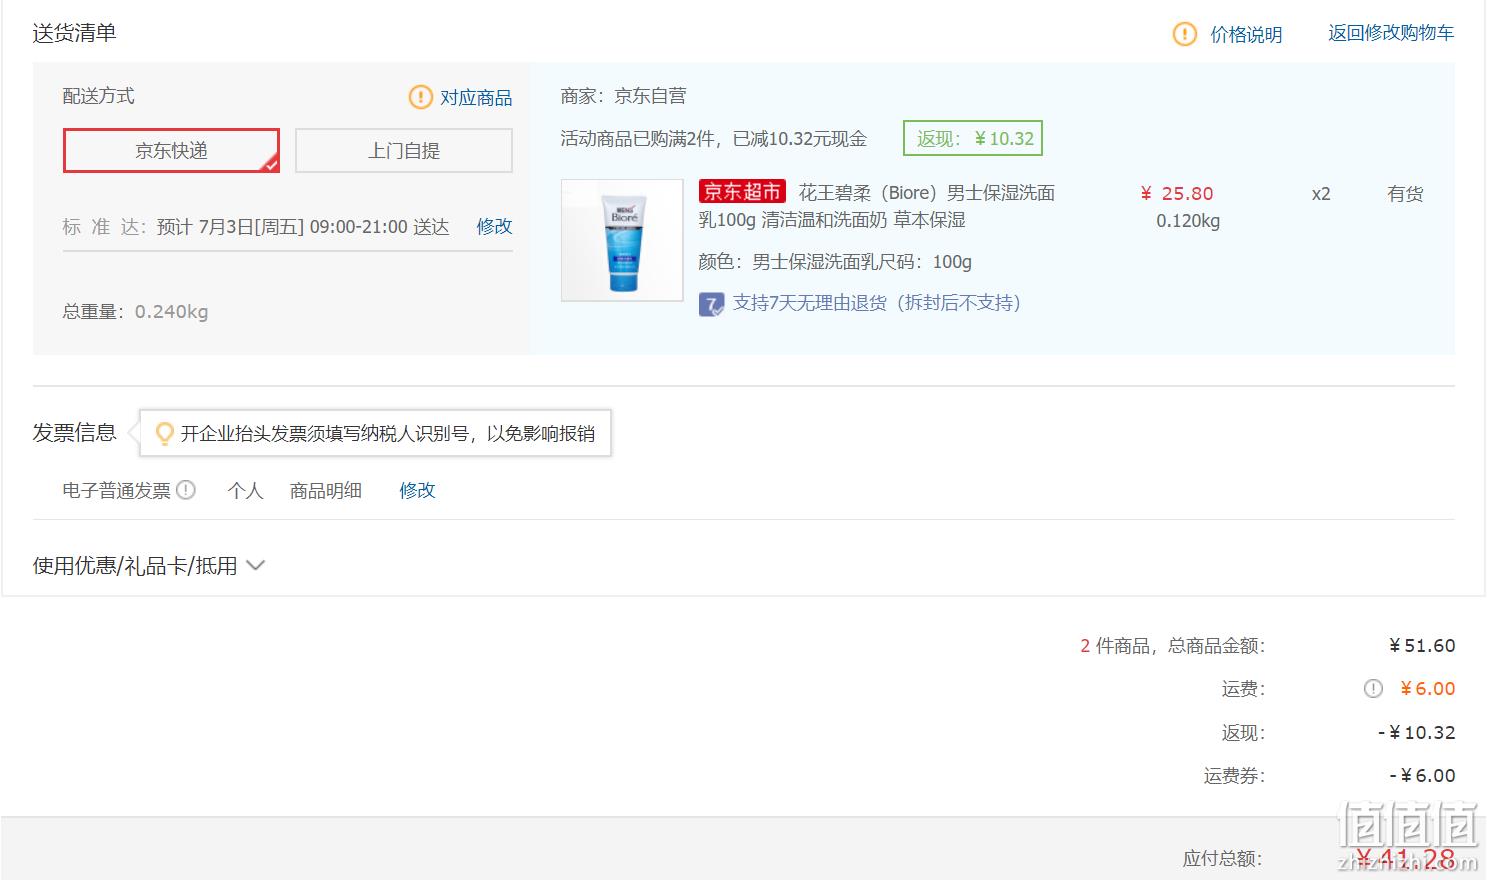Expand 使用优惠/礼品卡/抵用 section
The width and height of the screenshot is (1487, 880).
[149, 566]
